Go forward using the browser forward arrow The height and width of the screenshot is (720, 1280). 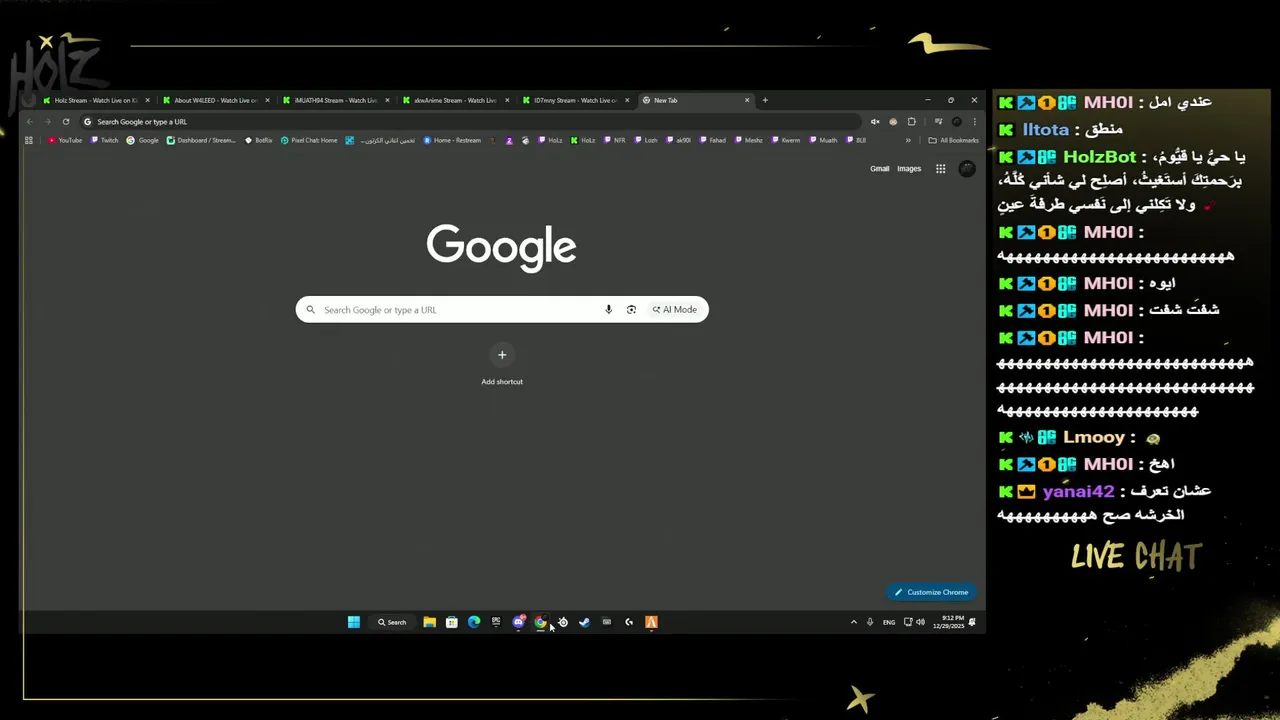pyautogui.click(x=48, y=122)
